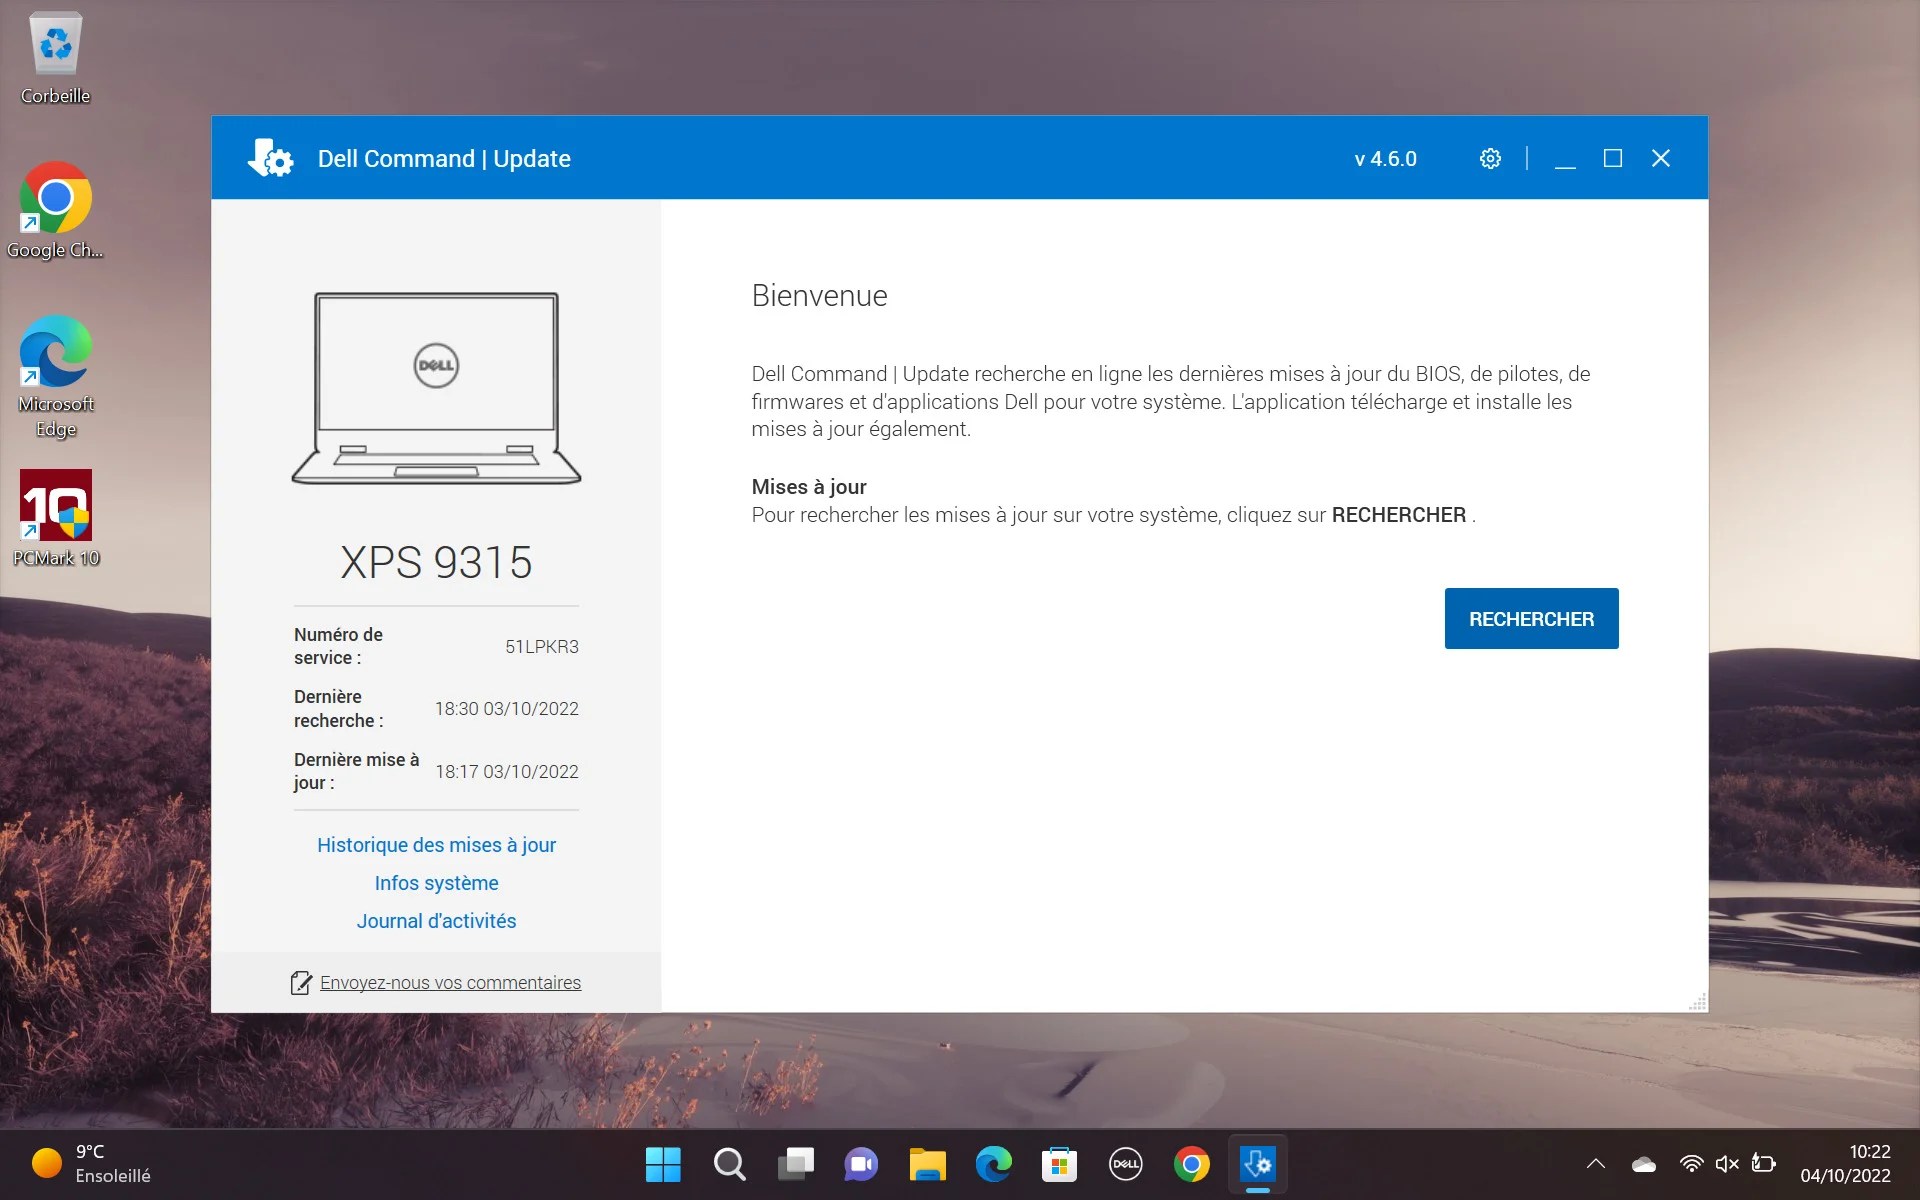Click the XPS 9315 model name
The image size is (1920, 1200).
(x=436, y=562)
